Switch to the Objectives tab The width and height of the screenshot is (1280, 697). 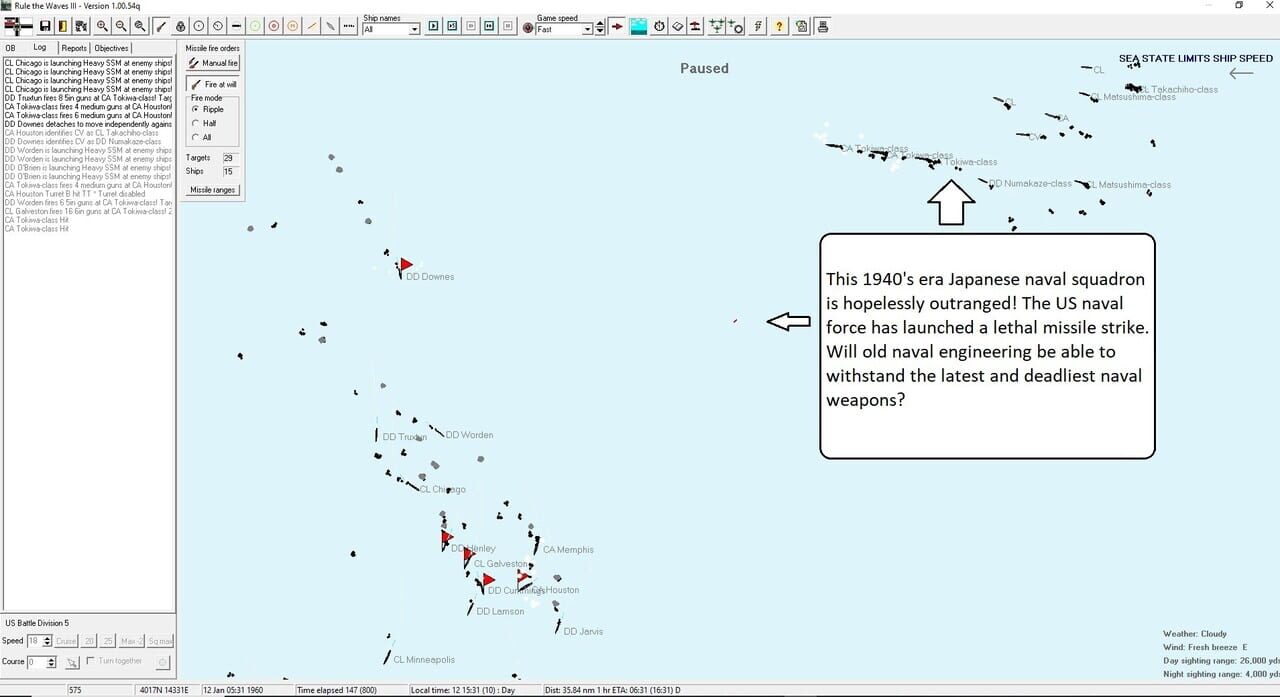[110, 47]
